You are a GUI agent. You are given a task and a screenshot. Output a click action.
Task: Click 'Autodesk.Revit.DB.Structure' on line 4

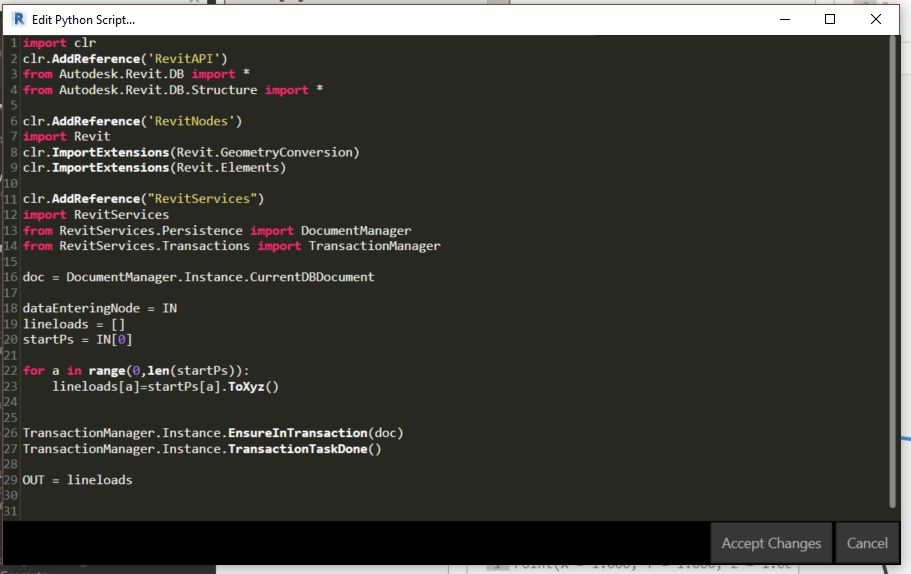coord(158,90)
